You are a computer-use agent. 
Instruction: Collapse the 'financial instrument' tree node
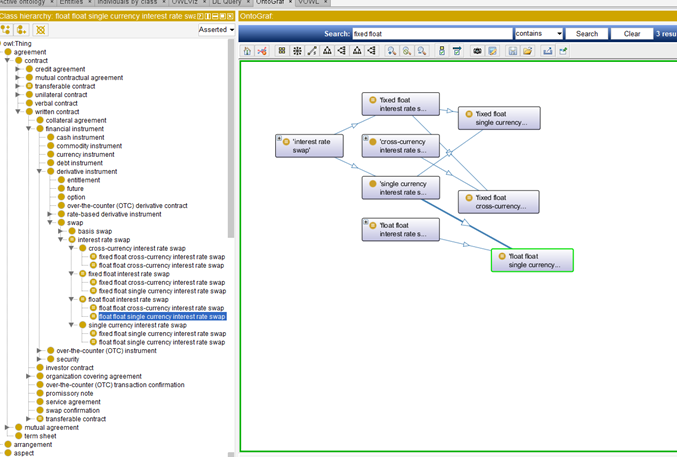[x=28, y=129]
